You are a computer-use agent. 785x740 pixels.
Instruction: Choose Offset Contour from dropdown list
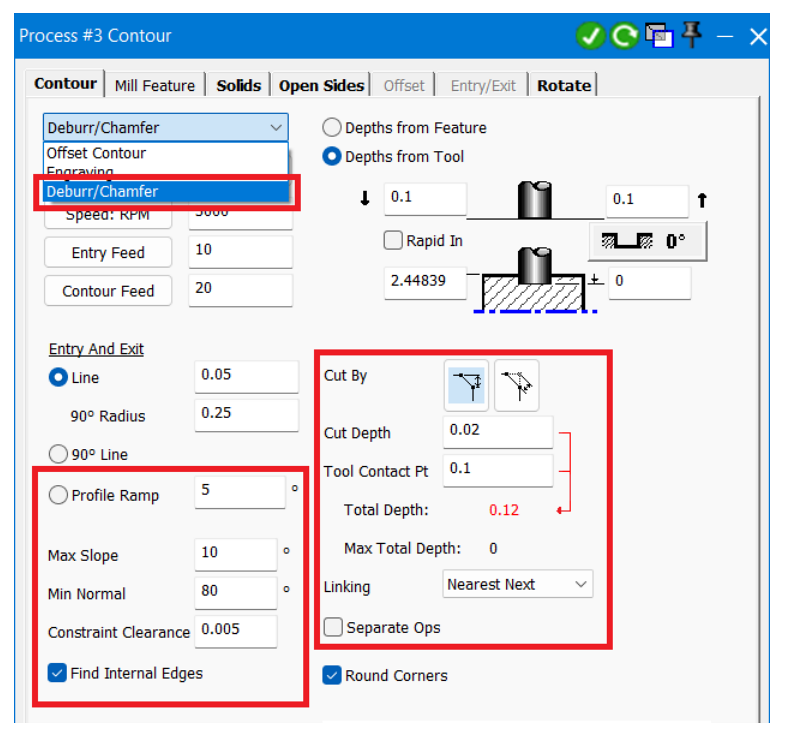[166, 153]
